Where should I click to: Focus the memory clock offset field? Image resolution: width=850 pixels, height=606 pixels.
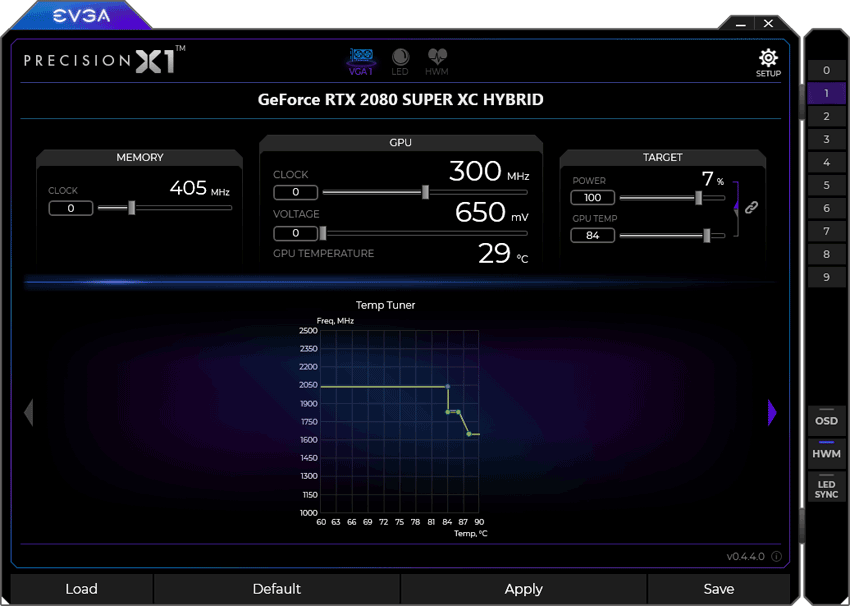click(70, 208)
